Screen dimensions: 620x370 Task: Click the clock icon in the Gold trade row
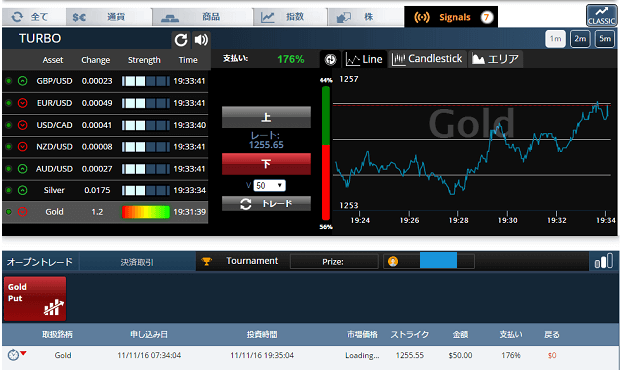[x=13, y=355]
